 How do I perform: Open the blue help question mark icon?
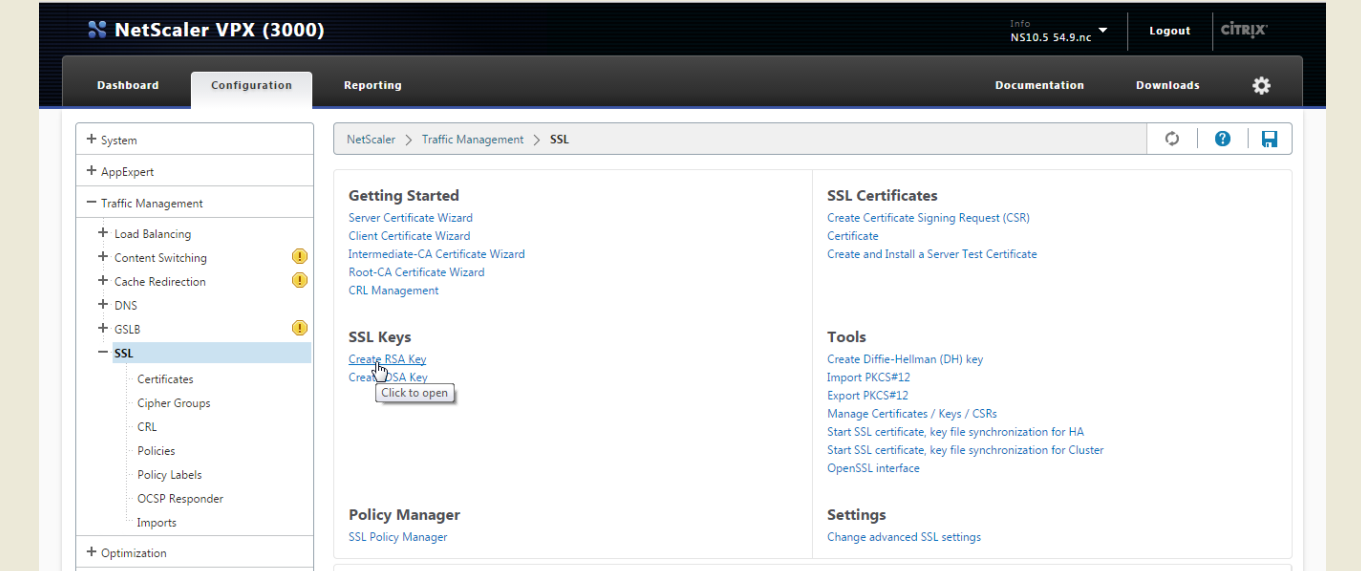[1222, 139]
